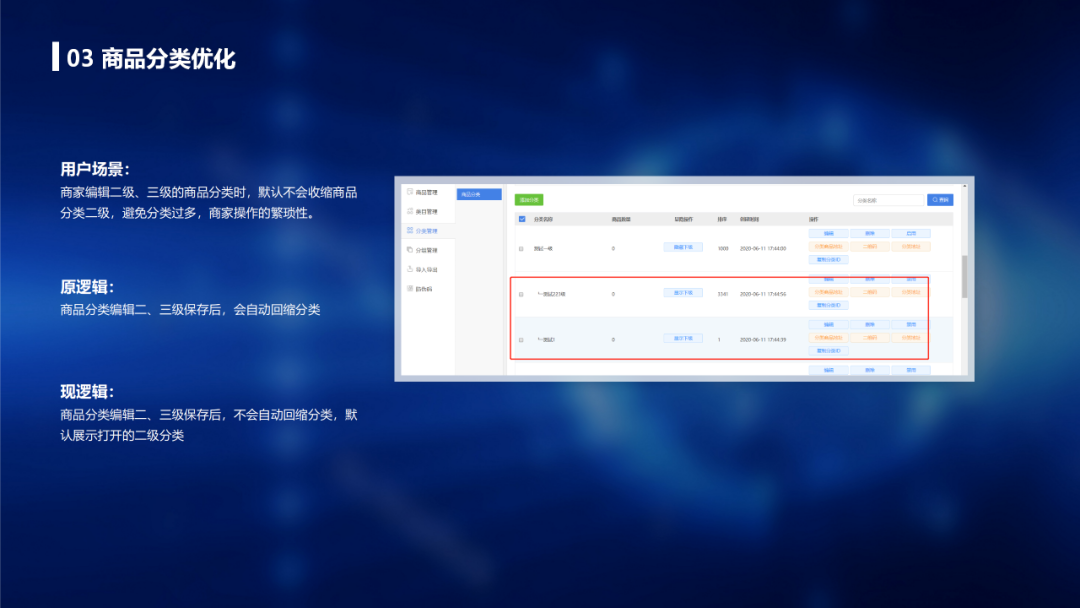Open 分组管理 via its sidebar icon
Image resolution: width=1080 pixels, height=608 pixels.
point(410,250)
